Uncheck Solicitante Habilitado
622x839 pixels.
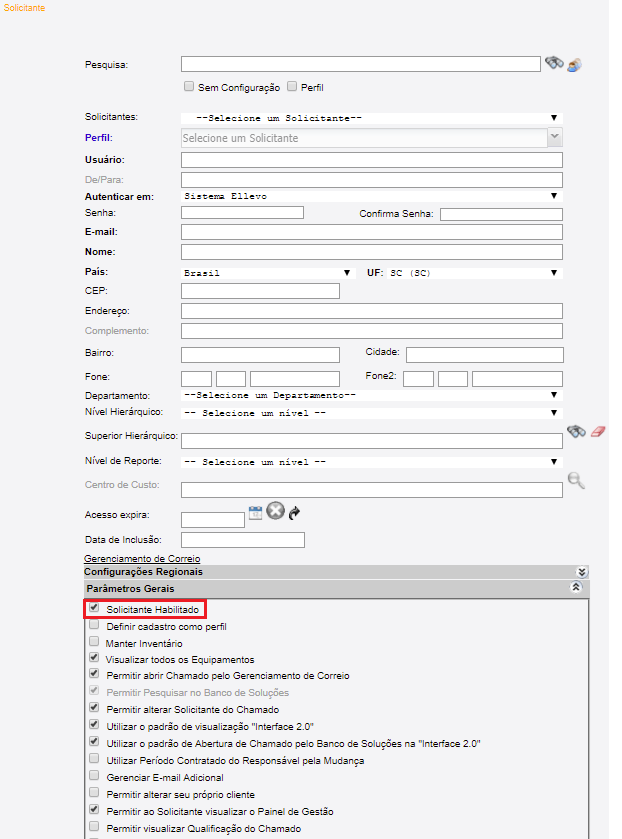coord(94,608)
